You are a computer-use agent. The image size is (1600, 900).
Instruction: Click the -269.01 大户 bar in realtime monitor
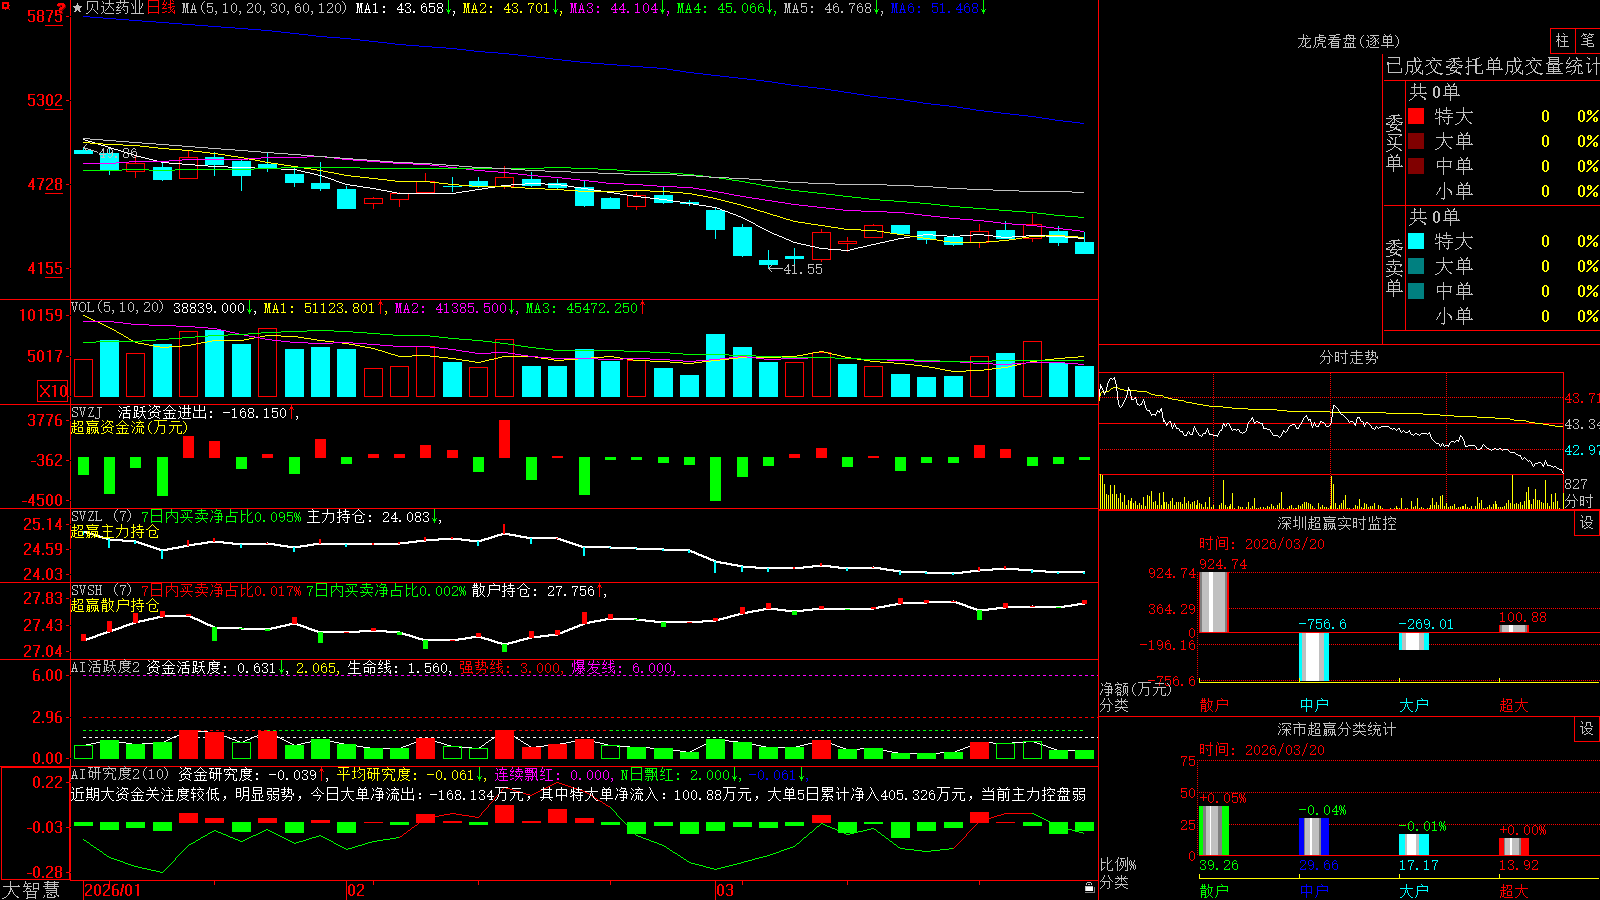pos(1414,641)
